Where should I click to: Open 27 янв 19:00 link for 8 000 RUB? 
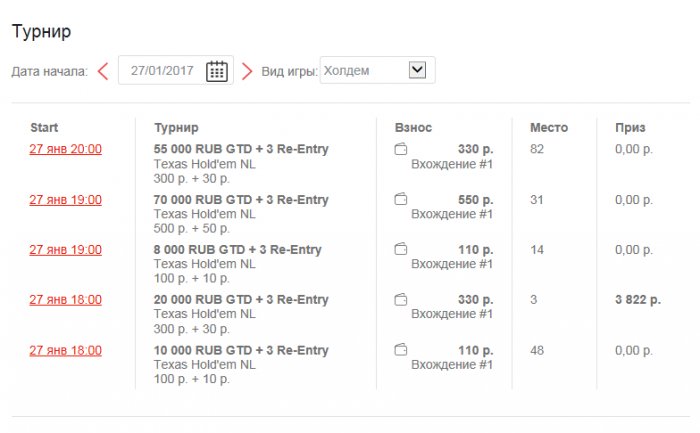point(65,250)
